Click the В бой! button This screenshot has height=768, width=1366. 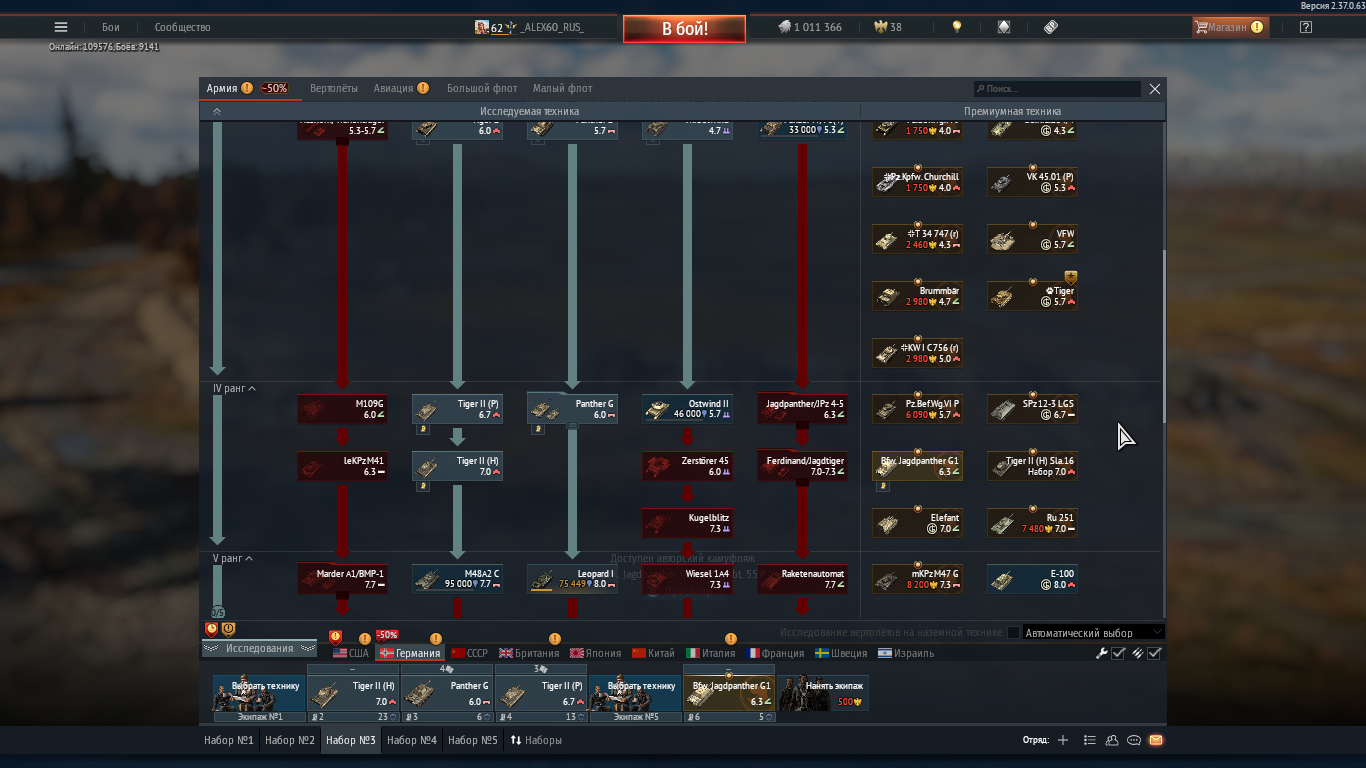point(684,29)
